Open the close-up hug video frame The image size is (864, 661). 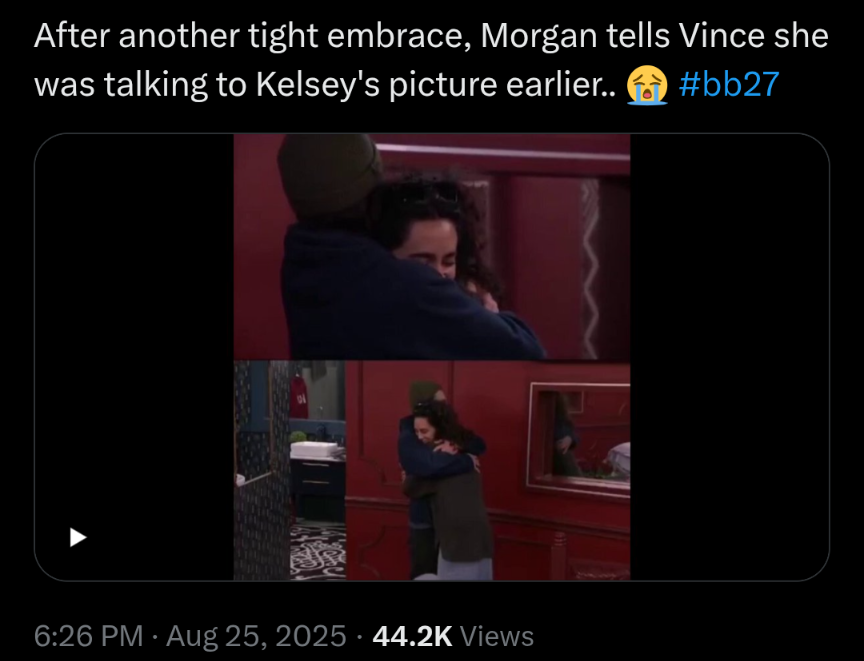[432, 247]
